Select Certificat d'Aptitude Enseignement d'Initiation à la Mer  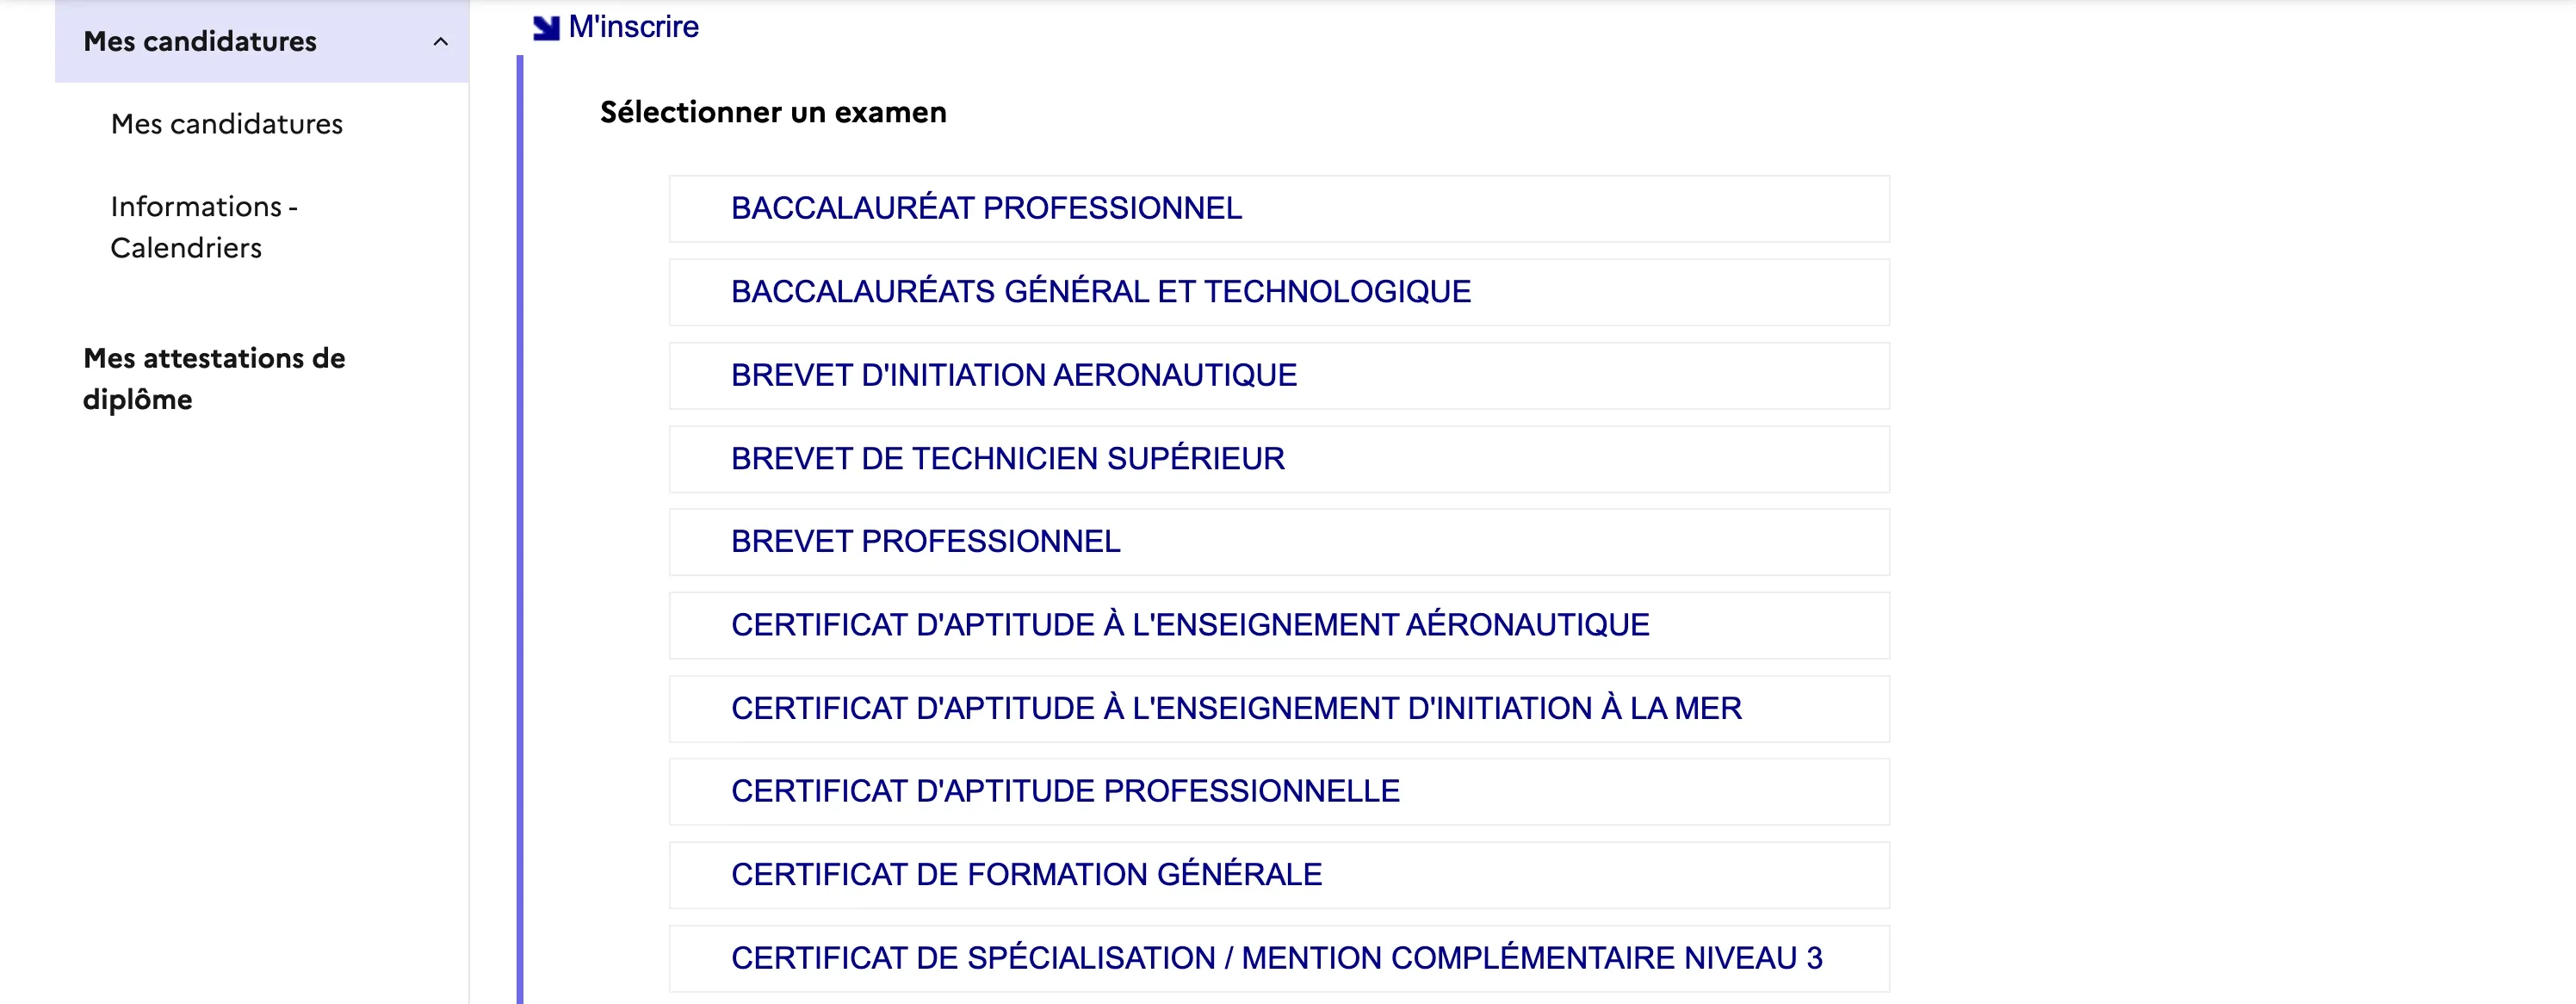point(1236,709)
